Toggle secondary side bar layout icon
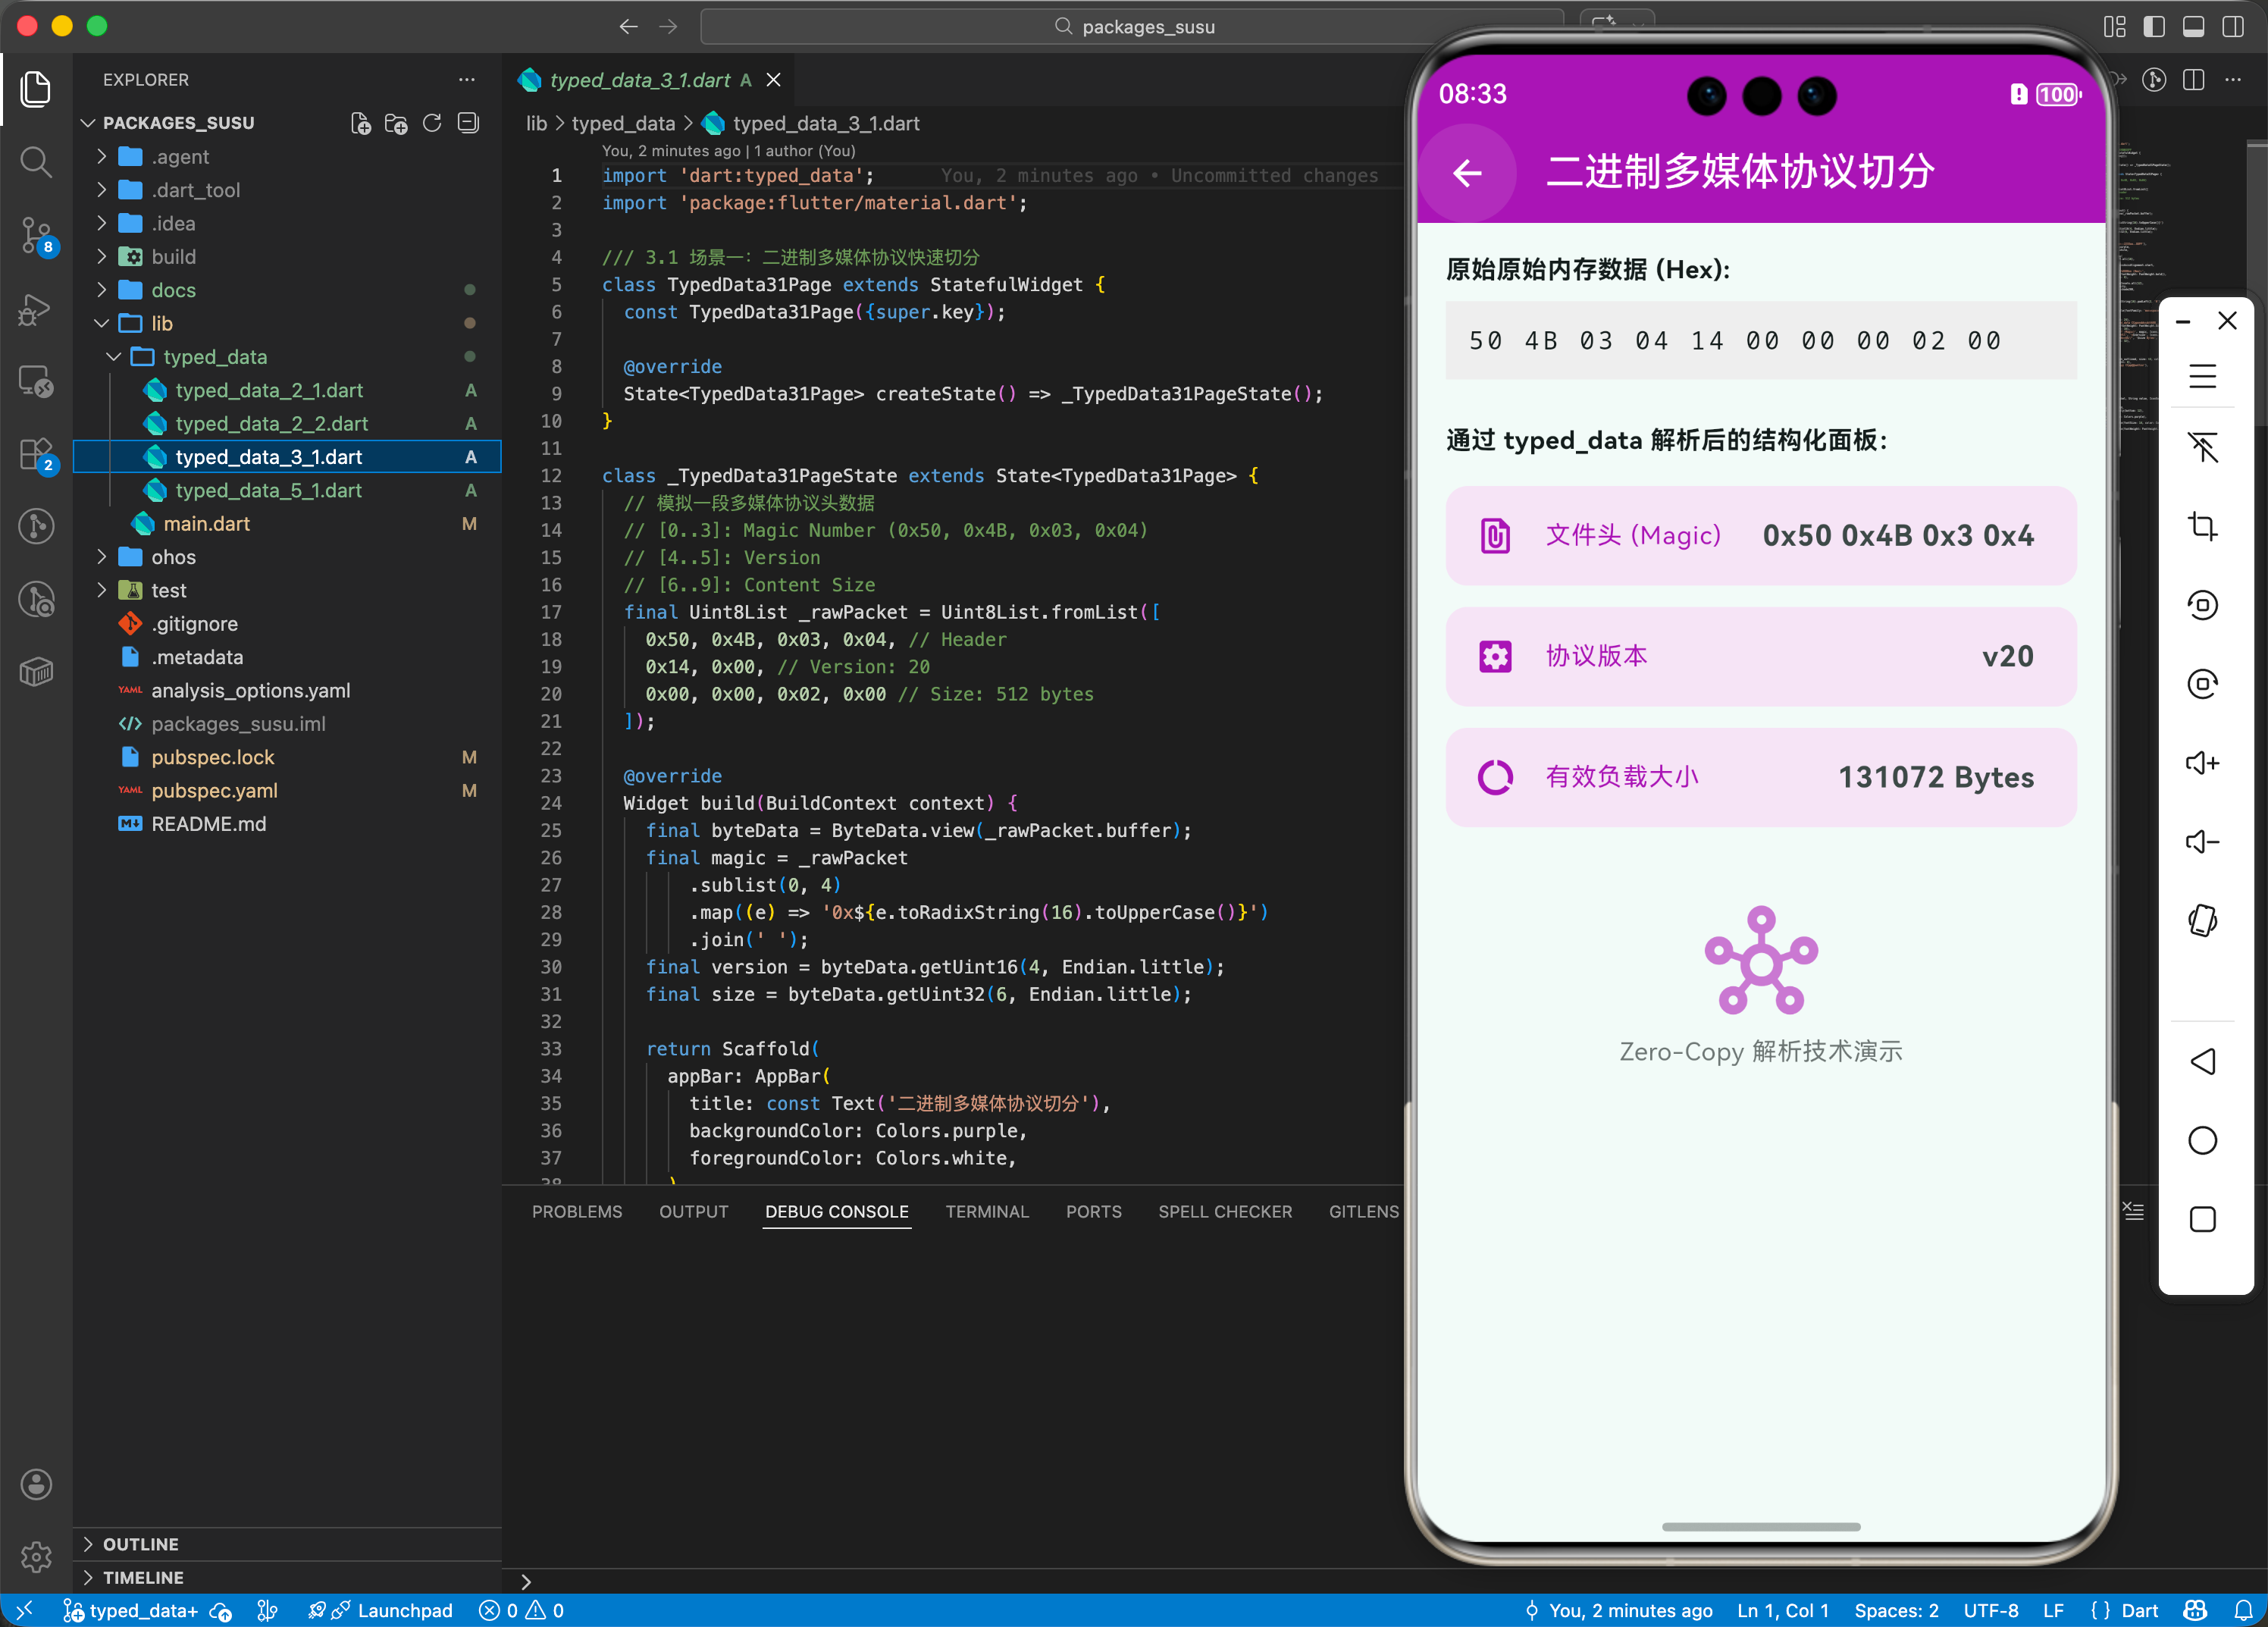The image size is (2268, 1627). click(2232, 27)
